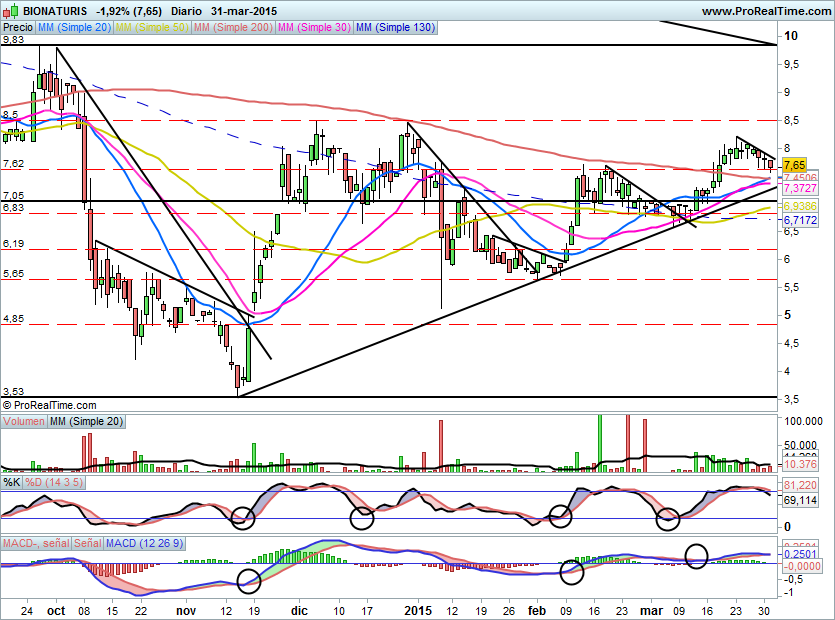Click the 6,7172 blue moving average value tag
The width and height of the screenshot is (835, 620).
click(800, 219)
